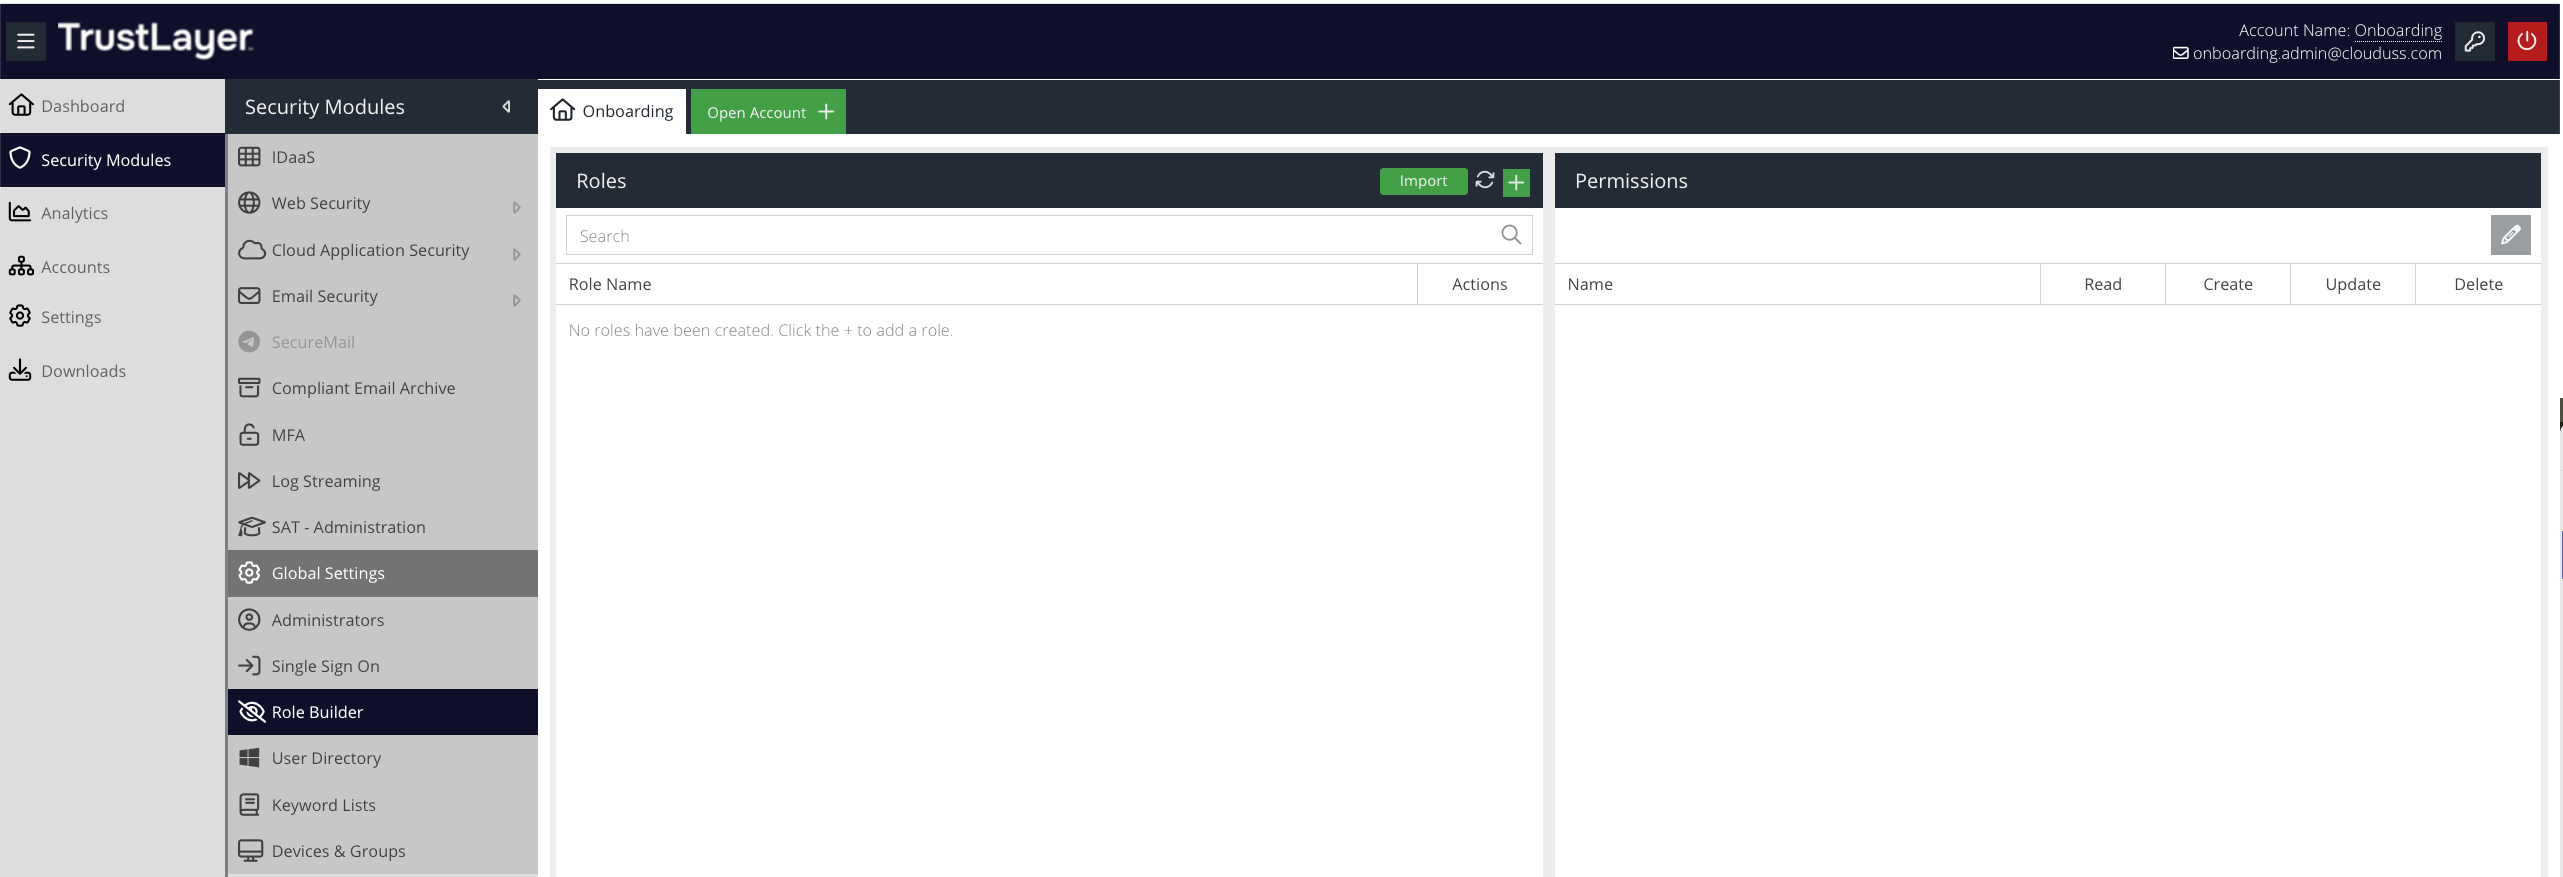This screenshot has height=877, width=2563.
Task: Click the red power logout button
Action: coord(2527,41)
